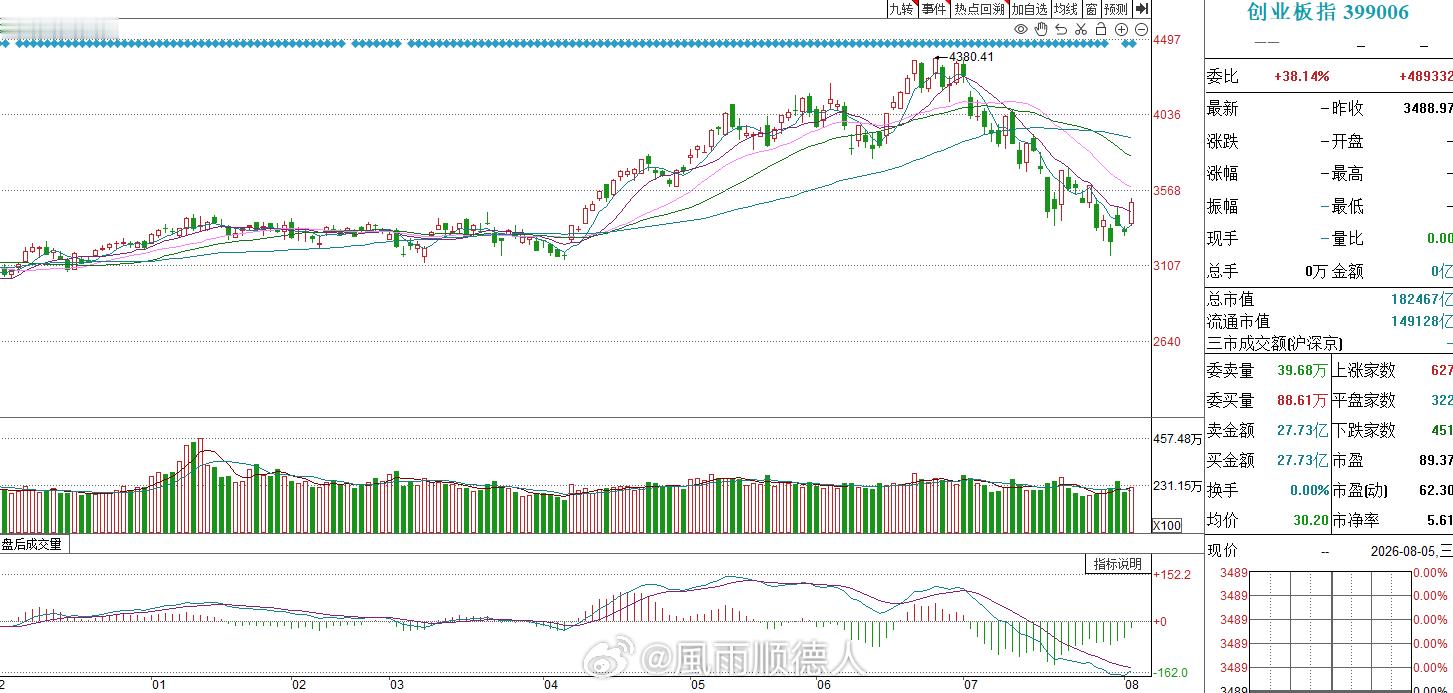Click the 均价 30.20 value
The image size is (1453, 693).
click(x=1310, y=520)
